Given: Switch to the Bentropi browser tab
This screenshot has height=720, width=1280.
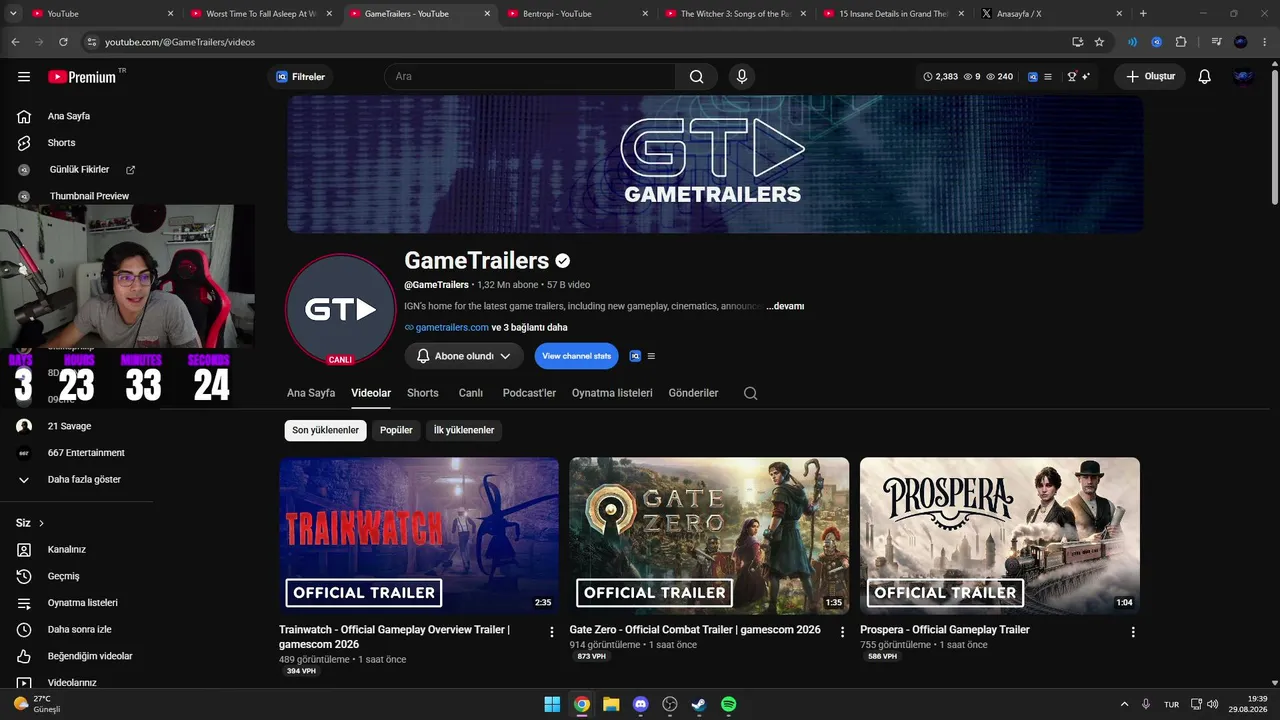Looking at the screenshot, I should tap(577, 14).
